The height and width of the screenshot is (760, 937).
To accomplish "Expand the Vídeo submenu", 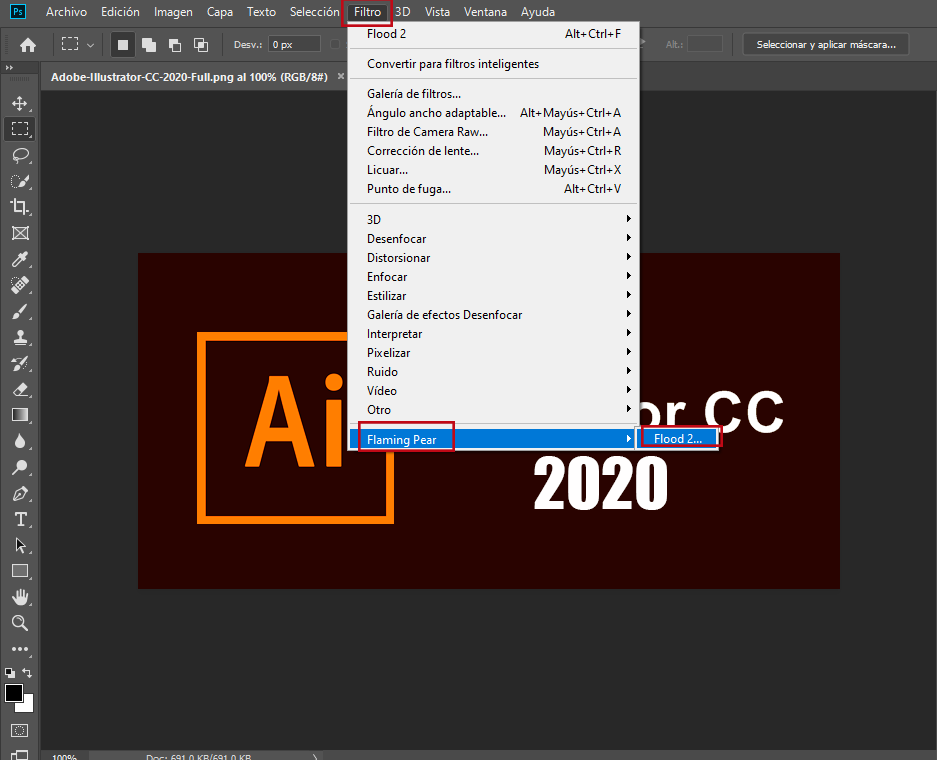I will tap(493, 391).
